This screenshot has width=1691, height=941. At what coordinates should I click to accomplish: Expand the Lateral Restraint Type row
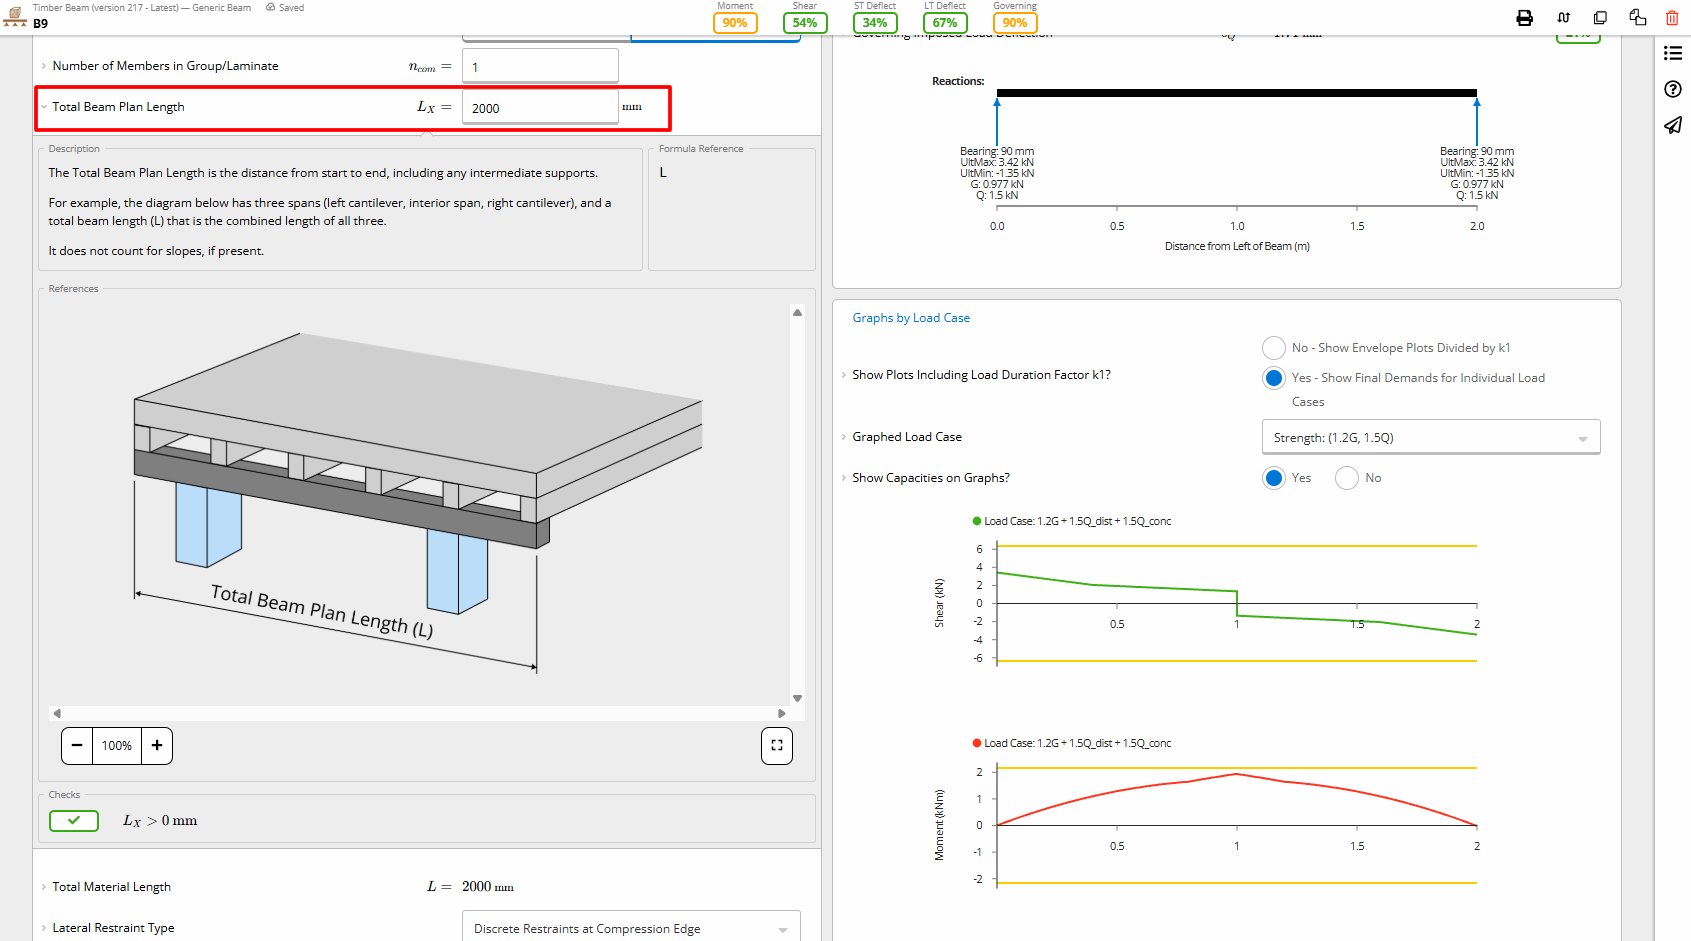[x=44, y=928]
